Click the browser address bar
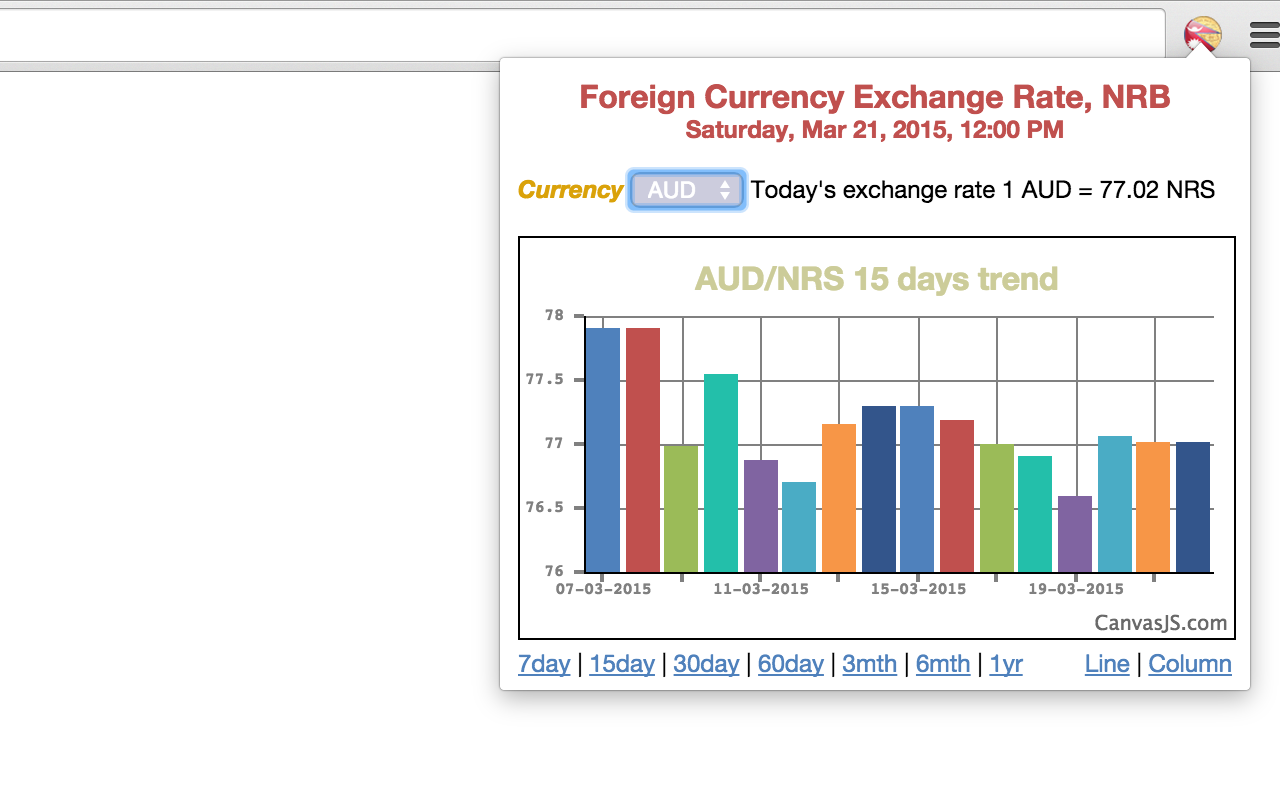The height and width of the screenshot is (800, 1280). [x=580, y=35]
